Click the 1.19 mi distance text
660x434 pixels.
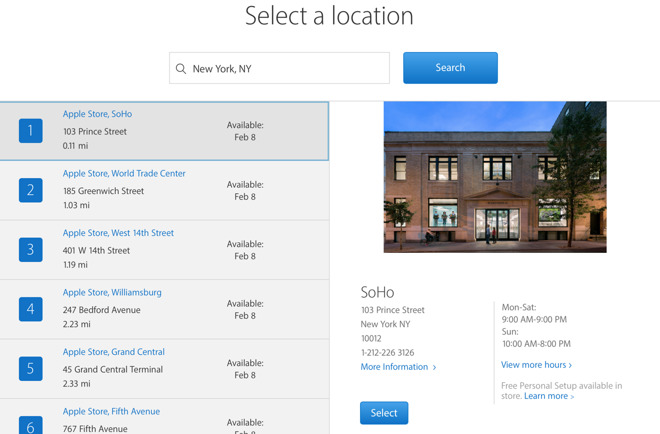pyautogui.click(x=75, y=265)
